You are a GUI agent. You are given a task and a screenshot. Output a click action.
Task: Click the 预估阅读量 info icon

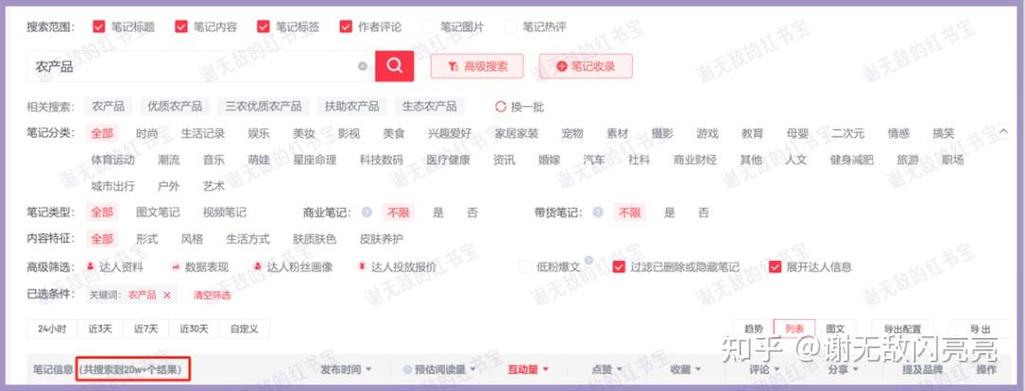coord(408,369)
